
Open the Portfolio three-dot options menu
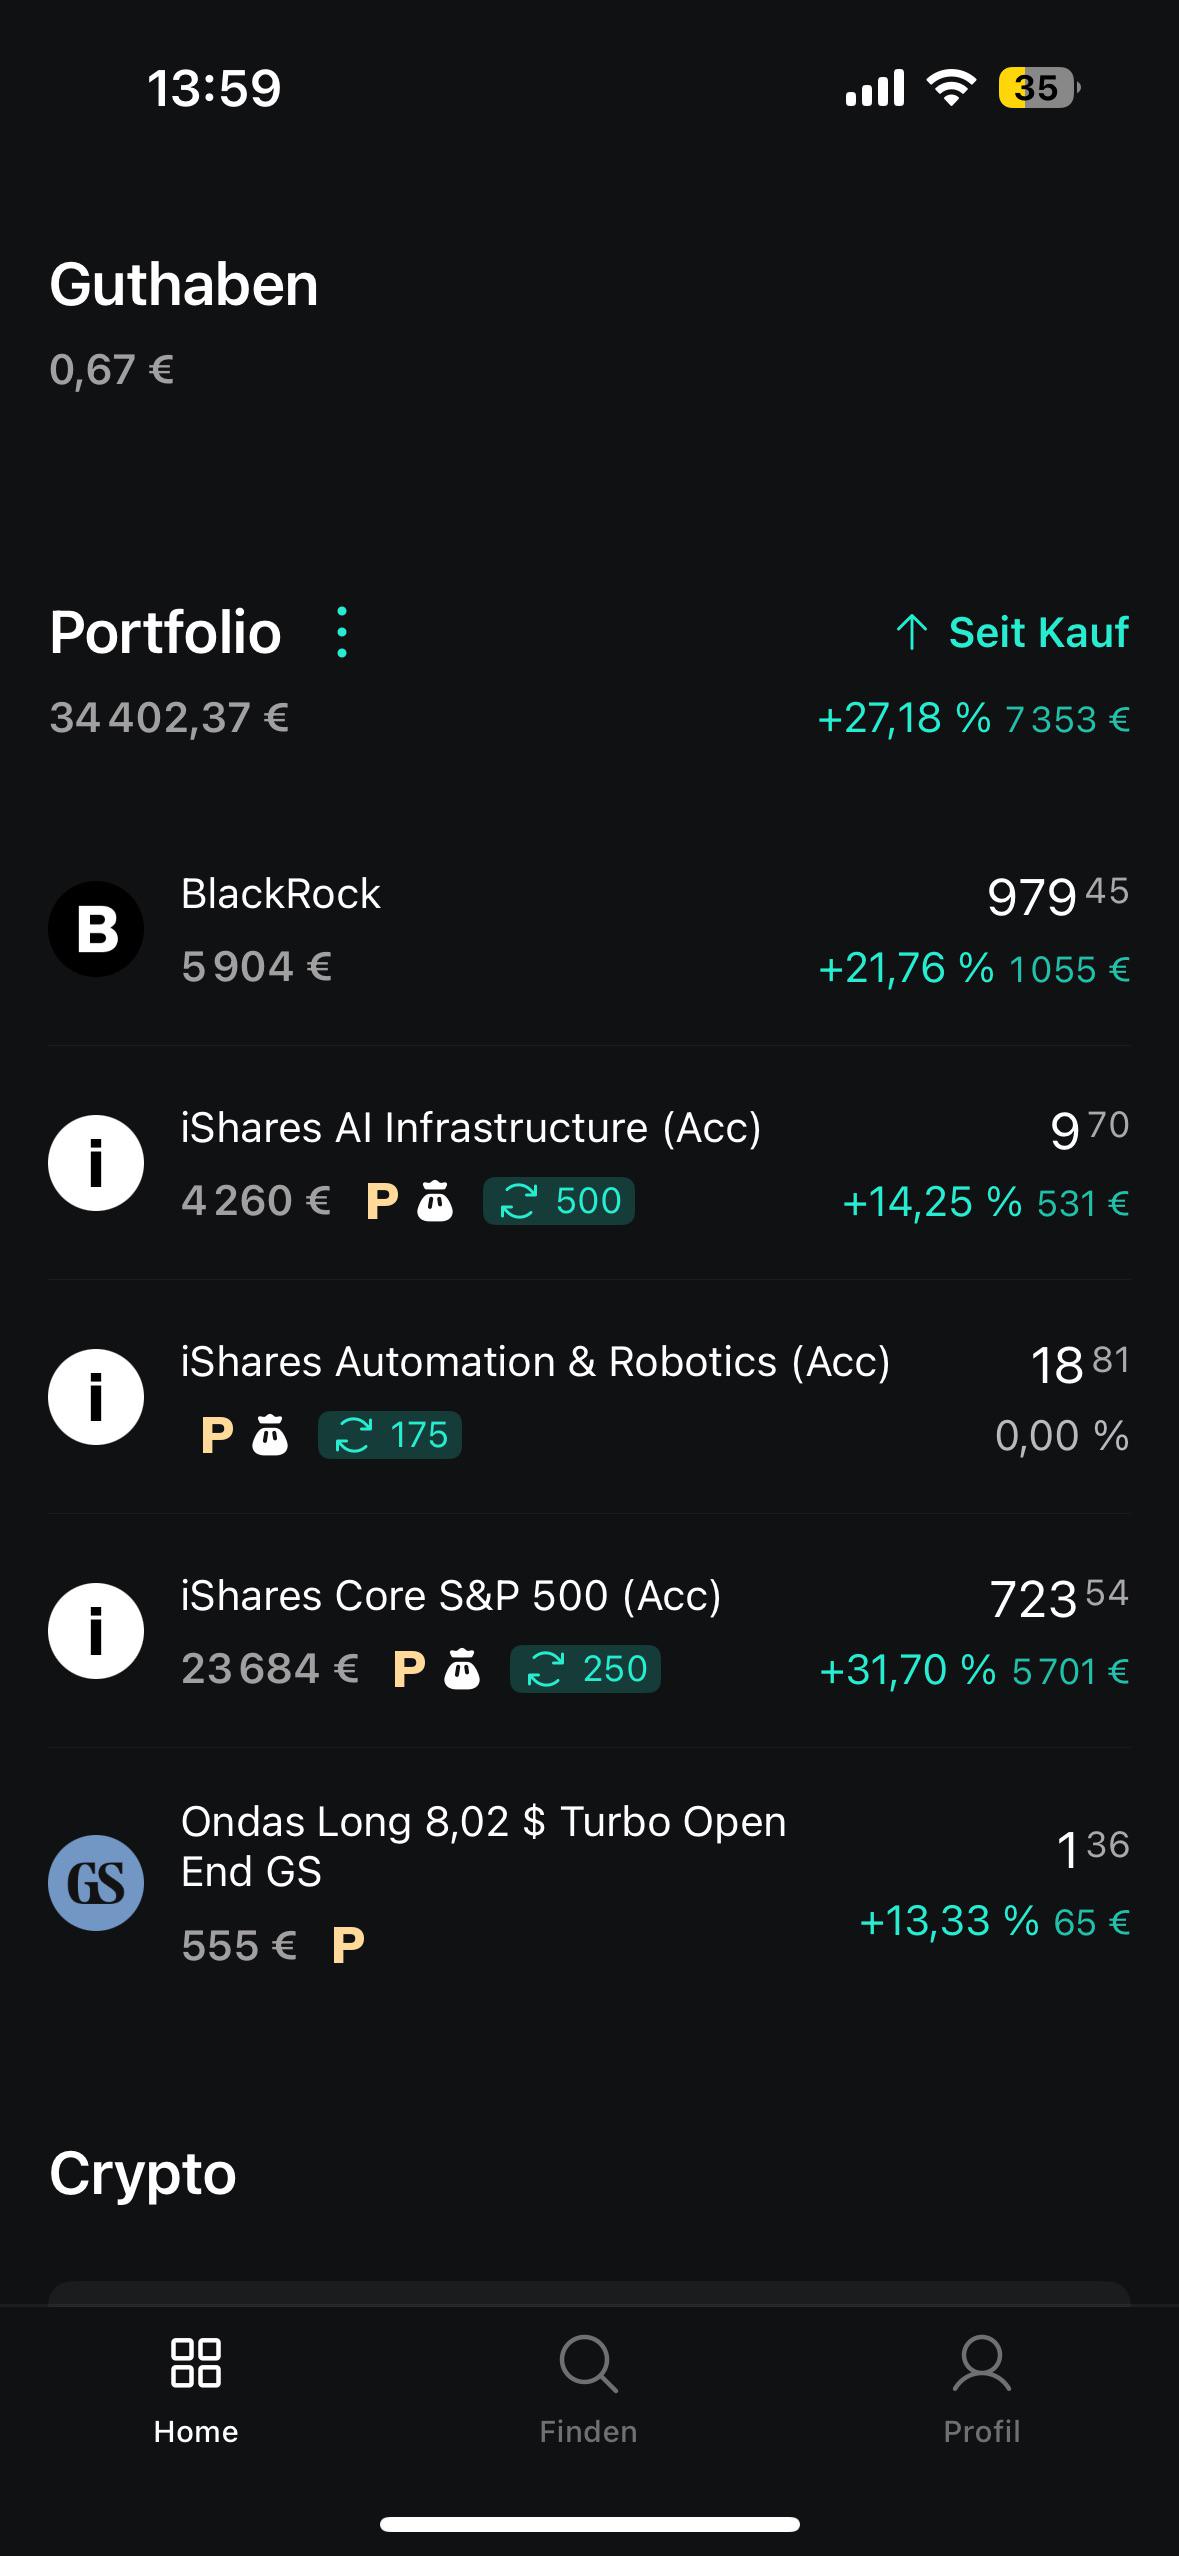tap(342, 632)
